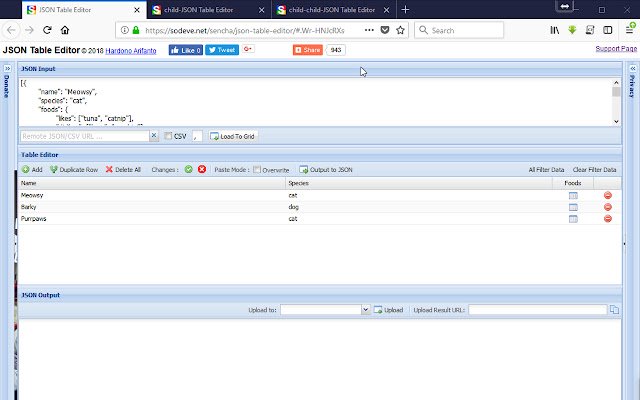Click the Load To Grid button
640x400 pixels.
pos(231,135)
